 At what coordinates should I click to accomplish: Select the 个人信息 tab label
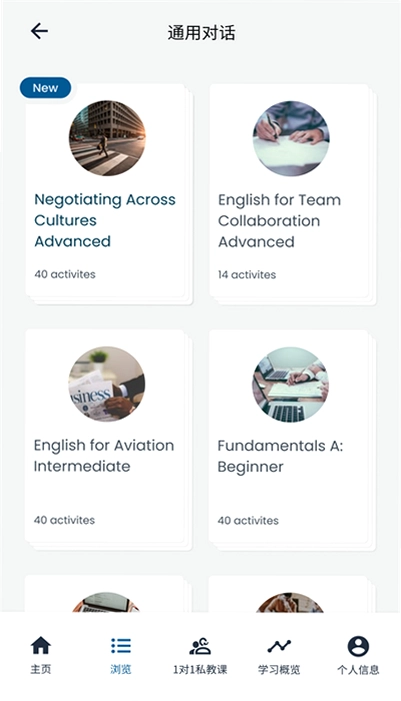pos(358,670)
